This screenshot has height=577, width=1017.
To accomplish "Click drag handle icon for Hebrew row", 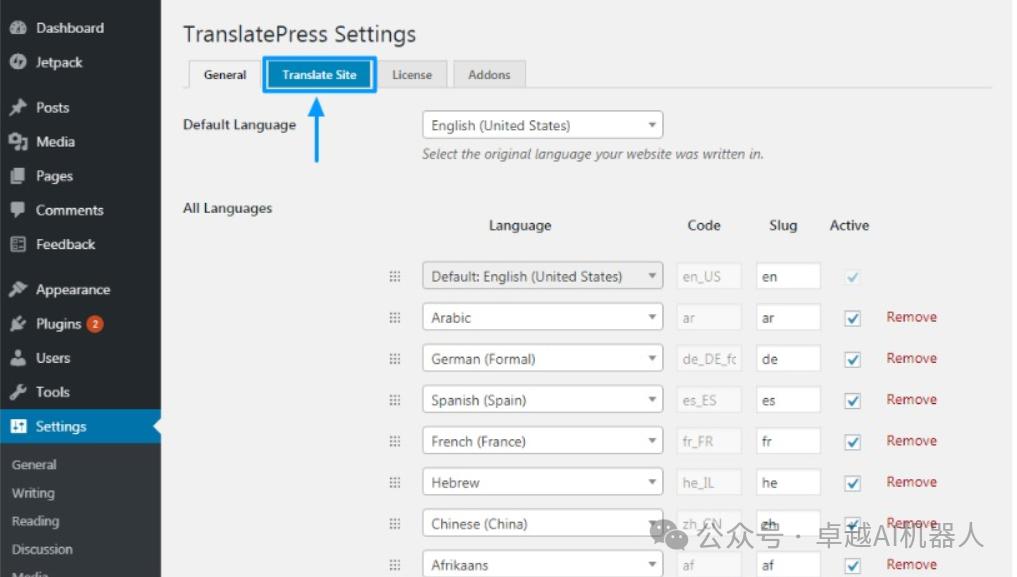I will pyautogui.click(x=394, y=482).
